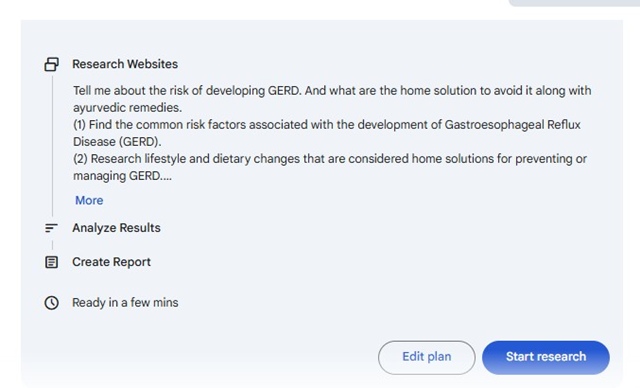
Task: Click the gray bar at top right edge
Action: click(574, 3)
